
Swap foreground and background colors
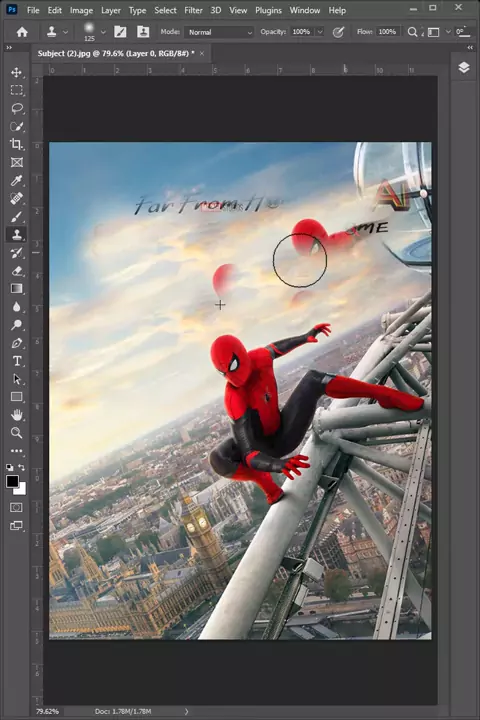click(x=22, y=467)
